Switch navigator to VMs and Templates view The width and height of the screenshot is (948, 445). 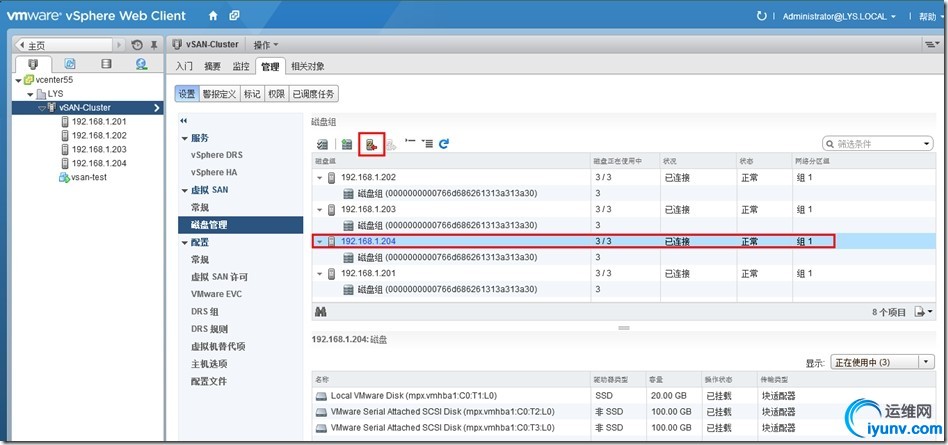click(x=70, y=63)
